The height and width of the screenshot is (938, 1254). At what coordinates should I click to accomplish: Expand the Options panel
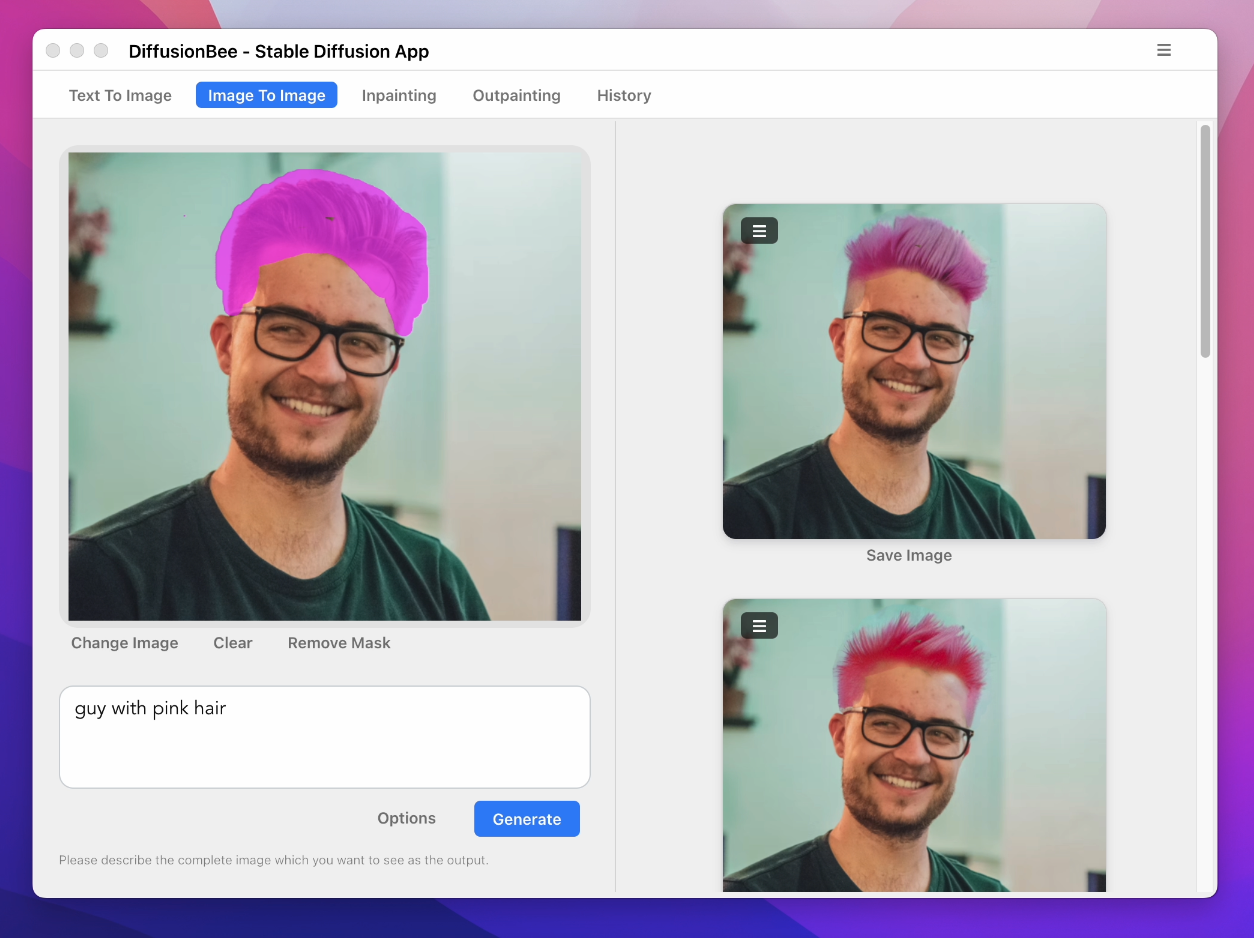[x=406, y=818]
